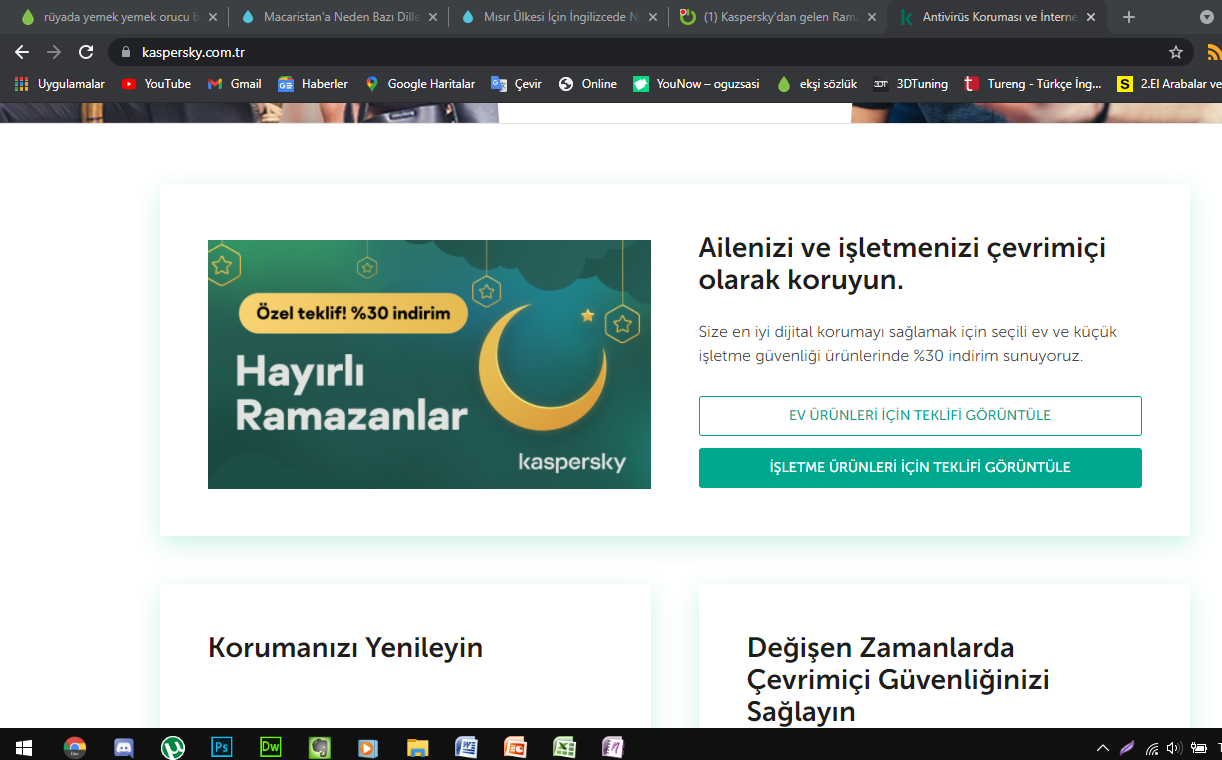Launch Photoshop from the taskbar
This screenshot has height=760, width=1222.
click(x=222, y=746)
